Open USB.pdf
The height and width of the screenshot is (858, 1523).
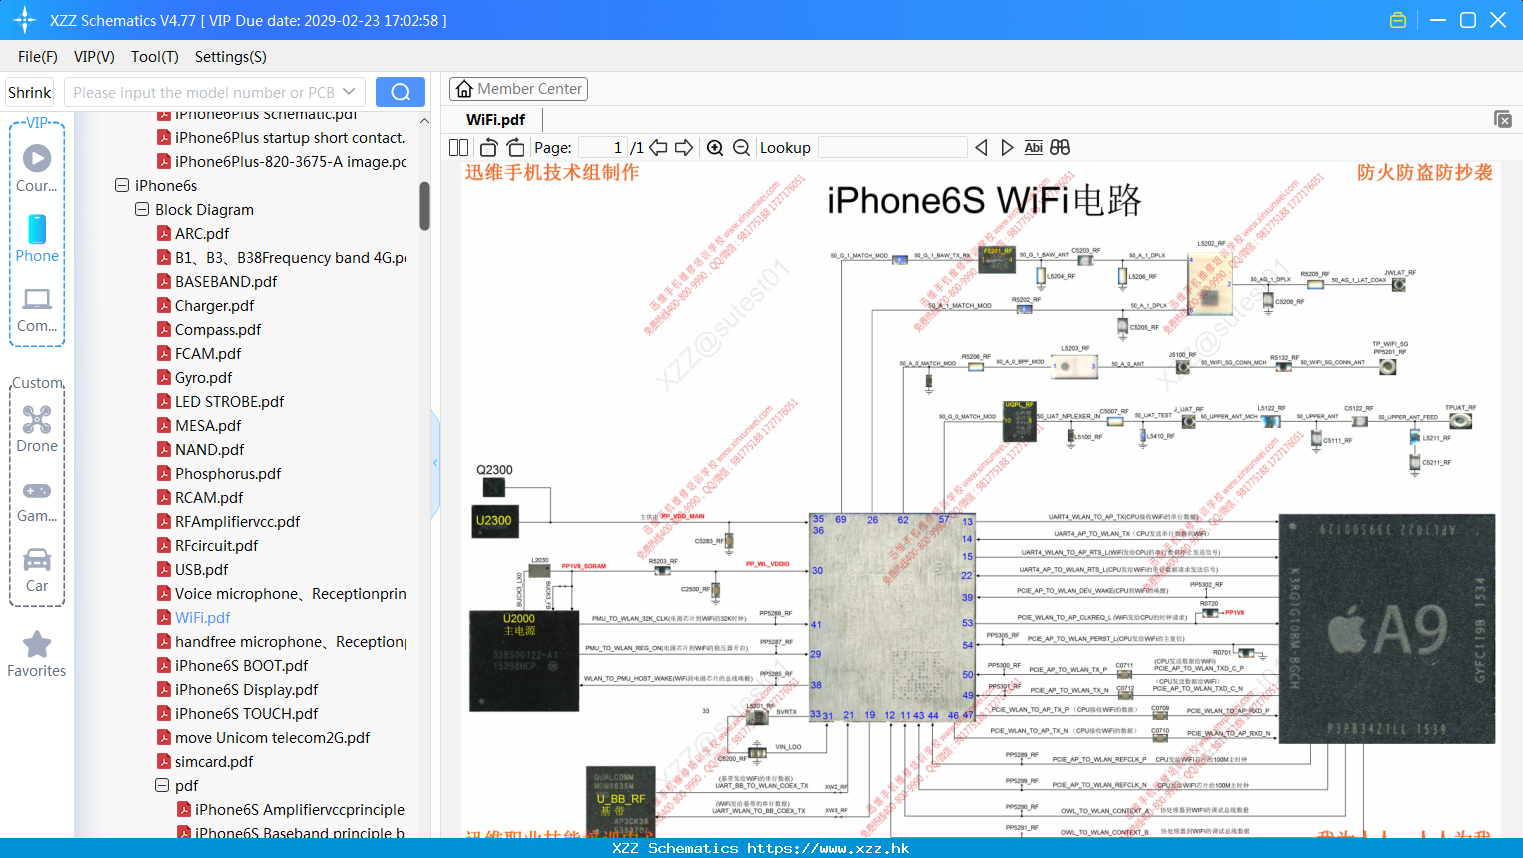click(202, 569)
